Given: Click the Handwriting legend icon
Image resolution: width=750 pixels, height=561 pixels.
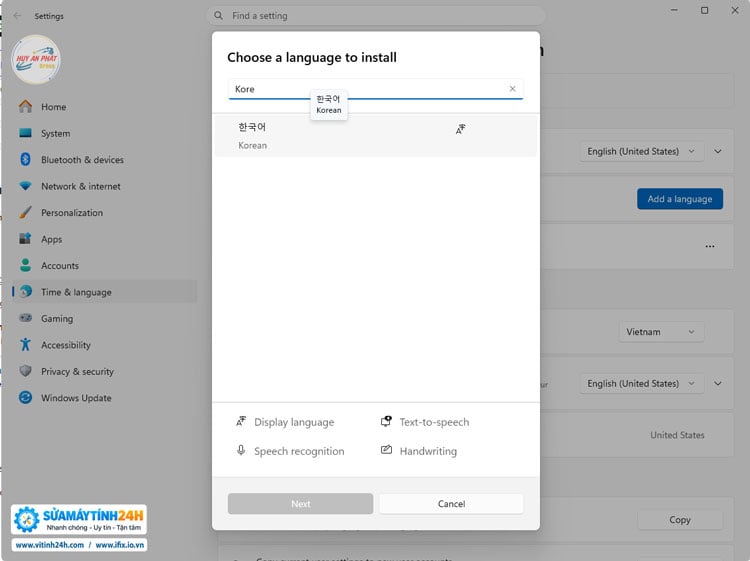Looking at the screenshot, I should pyautogui.click(x=386, y=450).
